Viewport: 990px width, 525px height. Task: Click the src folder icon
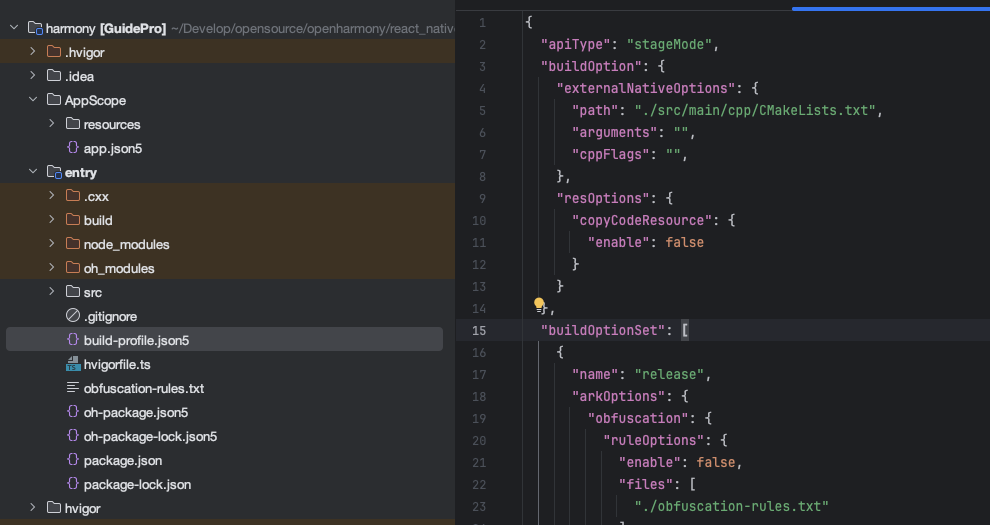coord(73,292)
